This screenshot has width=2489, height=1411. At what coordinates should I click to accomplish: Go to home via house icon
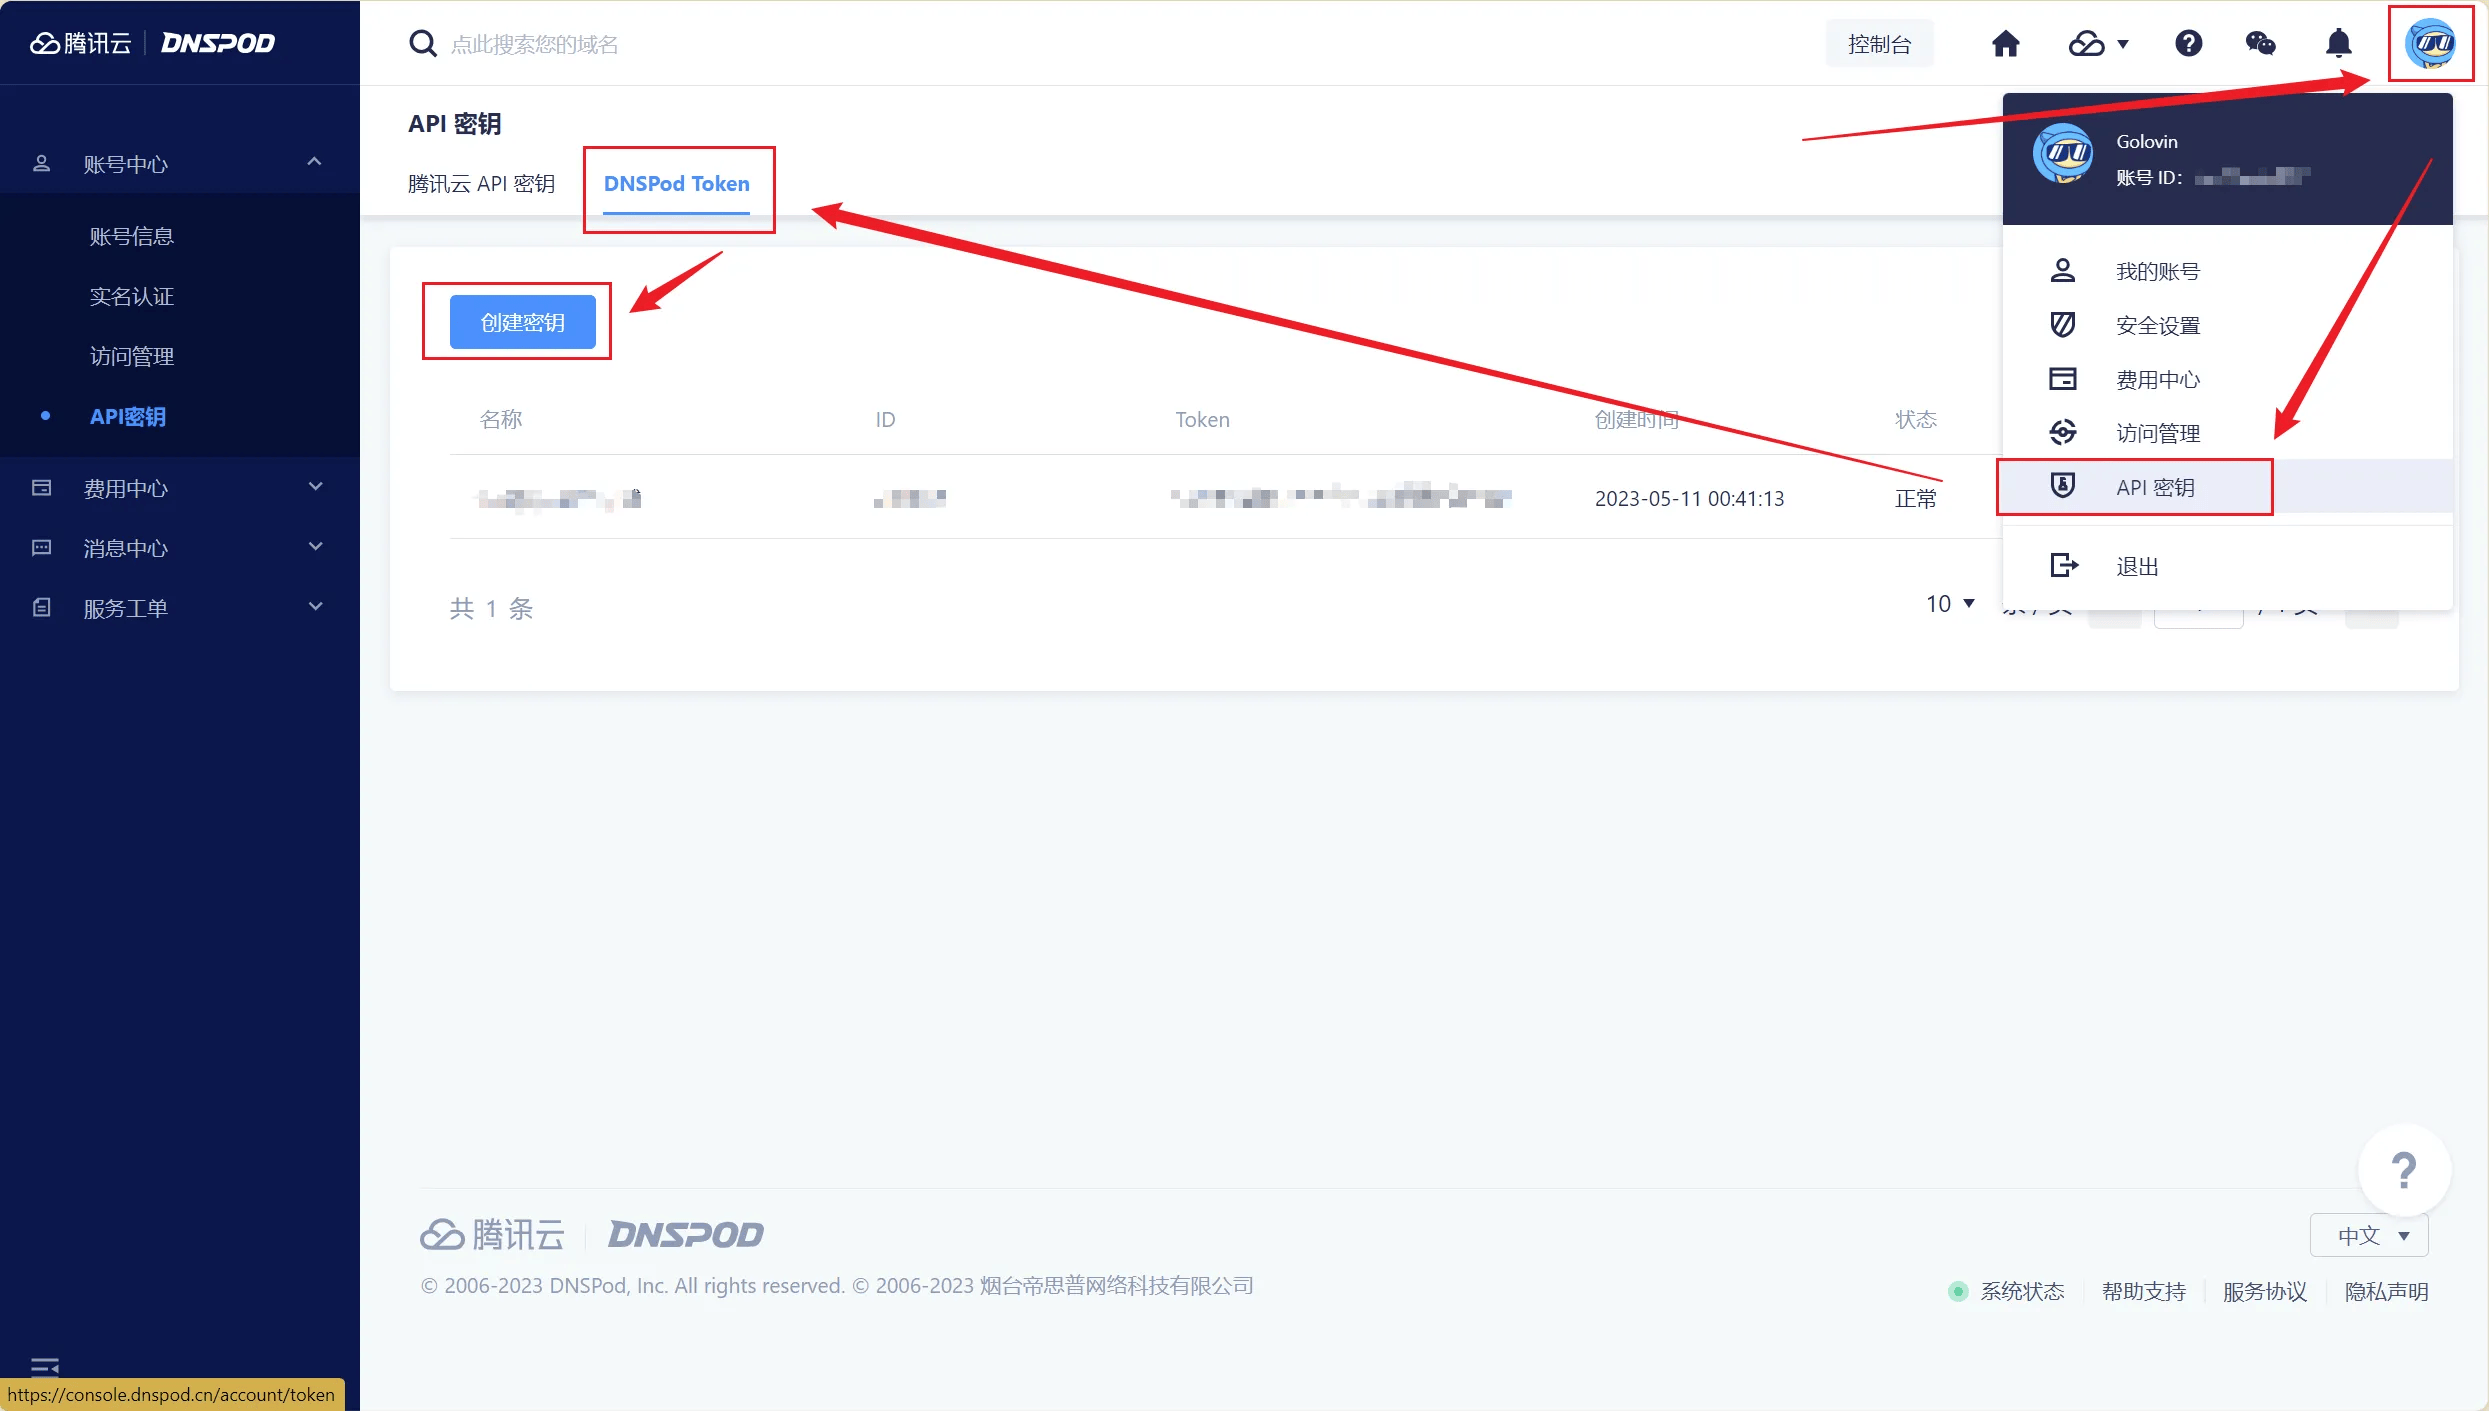[2005, 44]
